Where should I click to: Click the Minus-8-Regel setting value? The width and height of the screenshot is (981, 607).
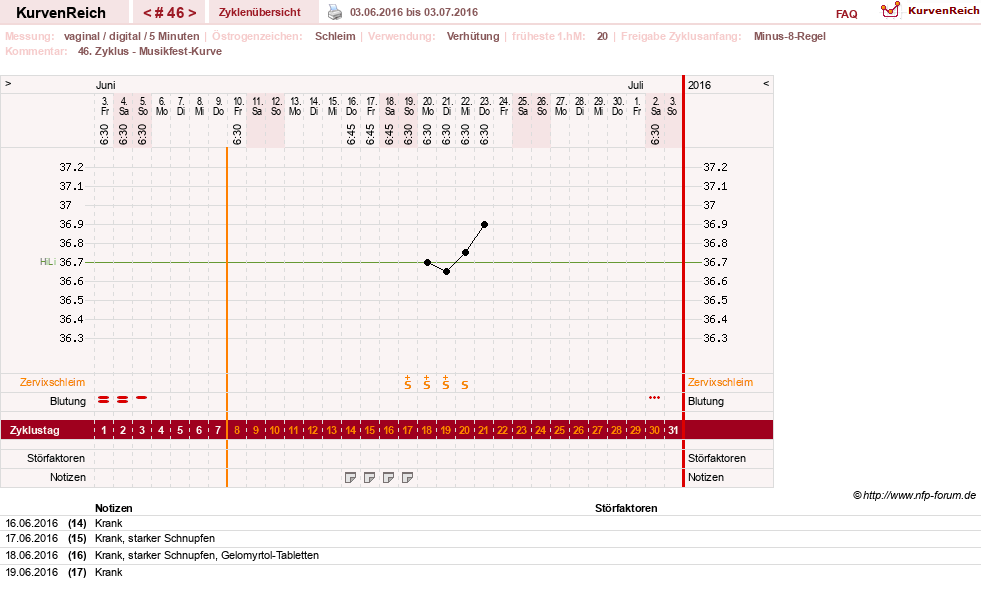point(790,36)
